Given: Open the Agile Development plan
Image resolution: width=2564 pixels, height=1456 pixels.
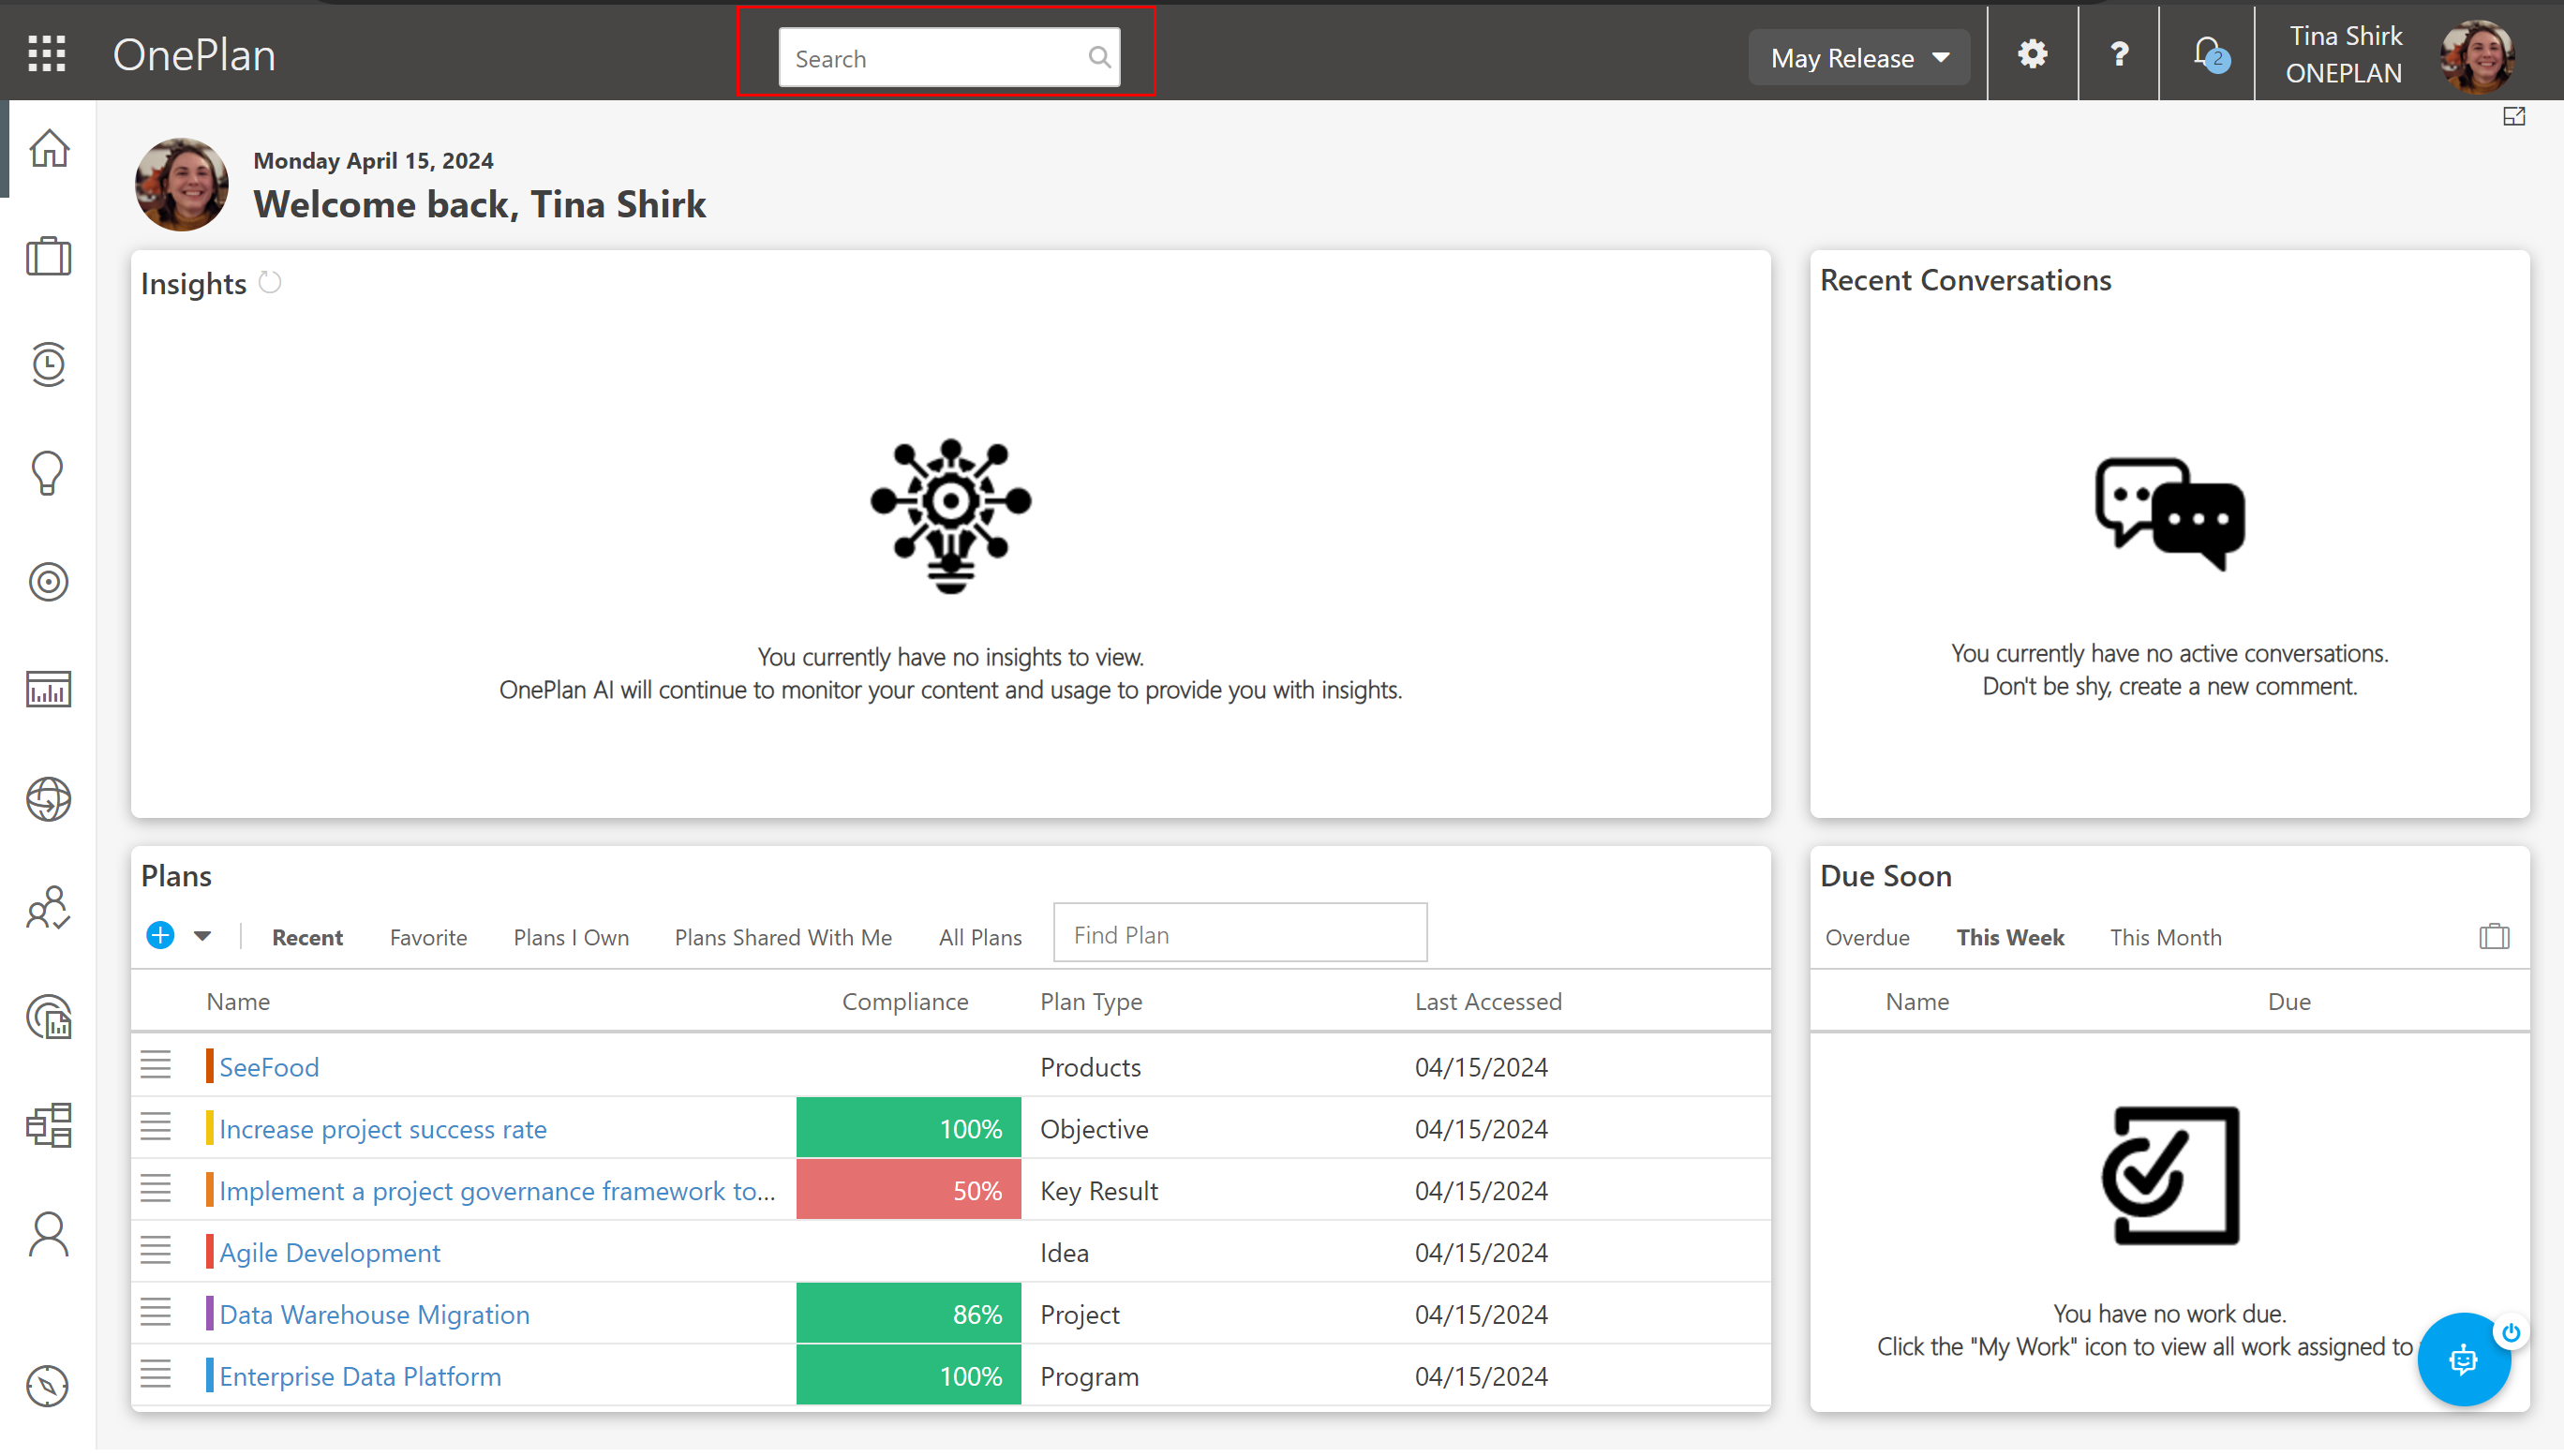Looking at the screenshot, I should click(x=330, y=1255).
